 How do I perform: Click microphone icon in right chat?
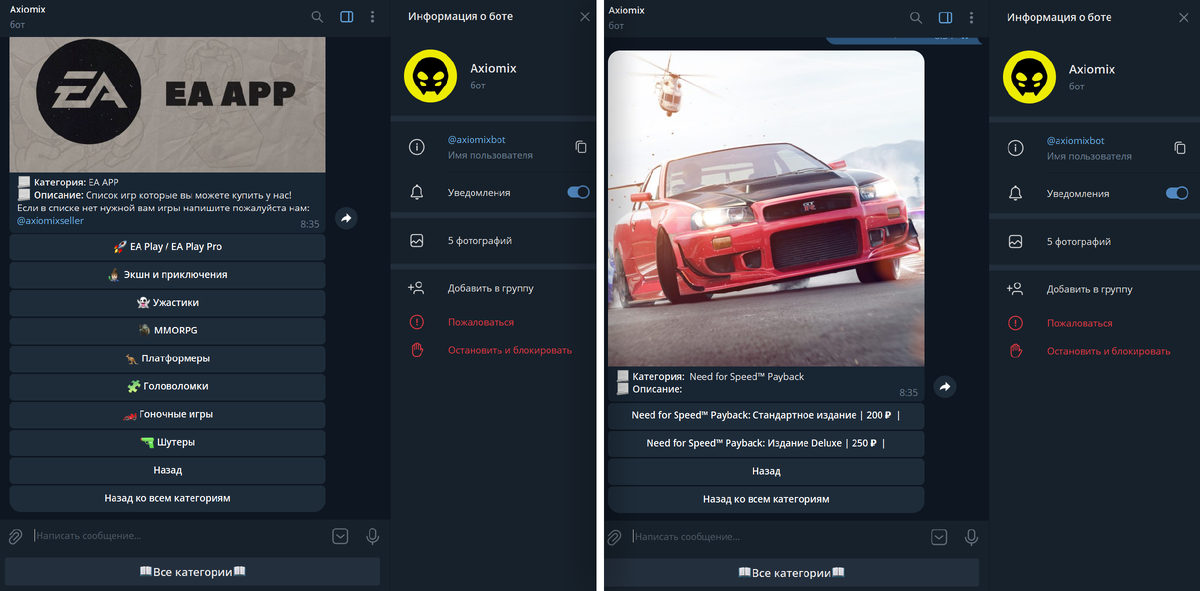click(971, 537)
